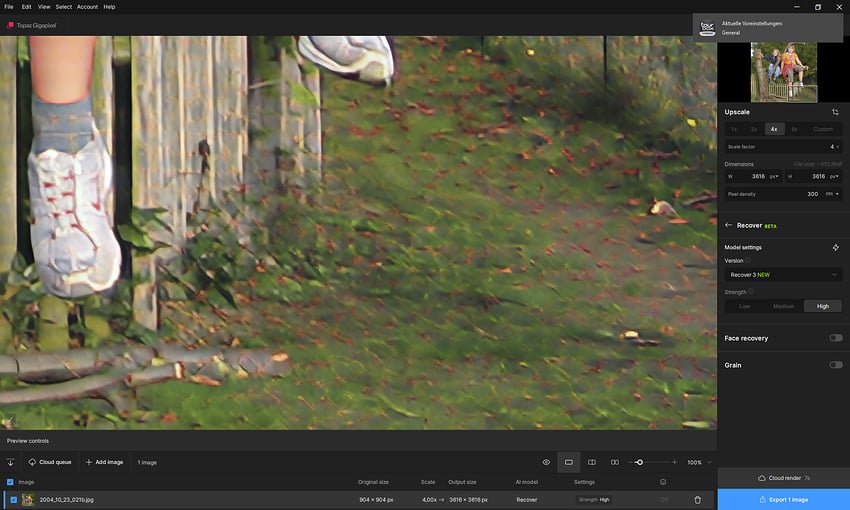Set Strength to Medium

point(783,306)
